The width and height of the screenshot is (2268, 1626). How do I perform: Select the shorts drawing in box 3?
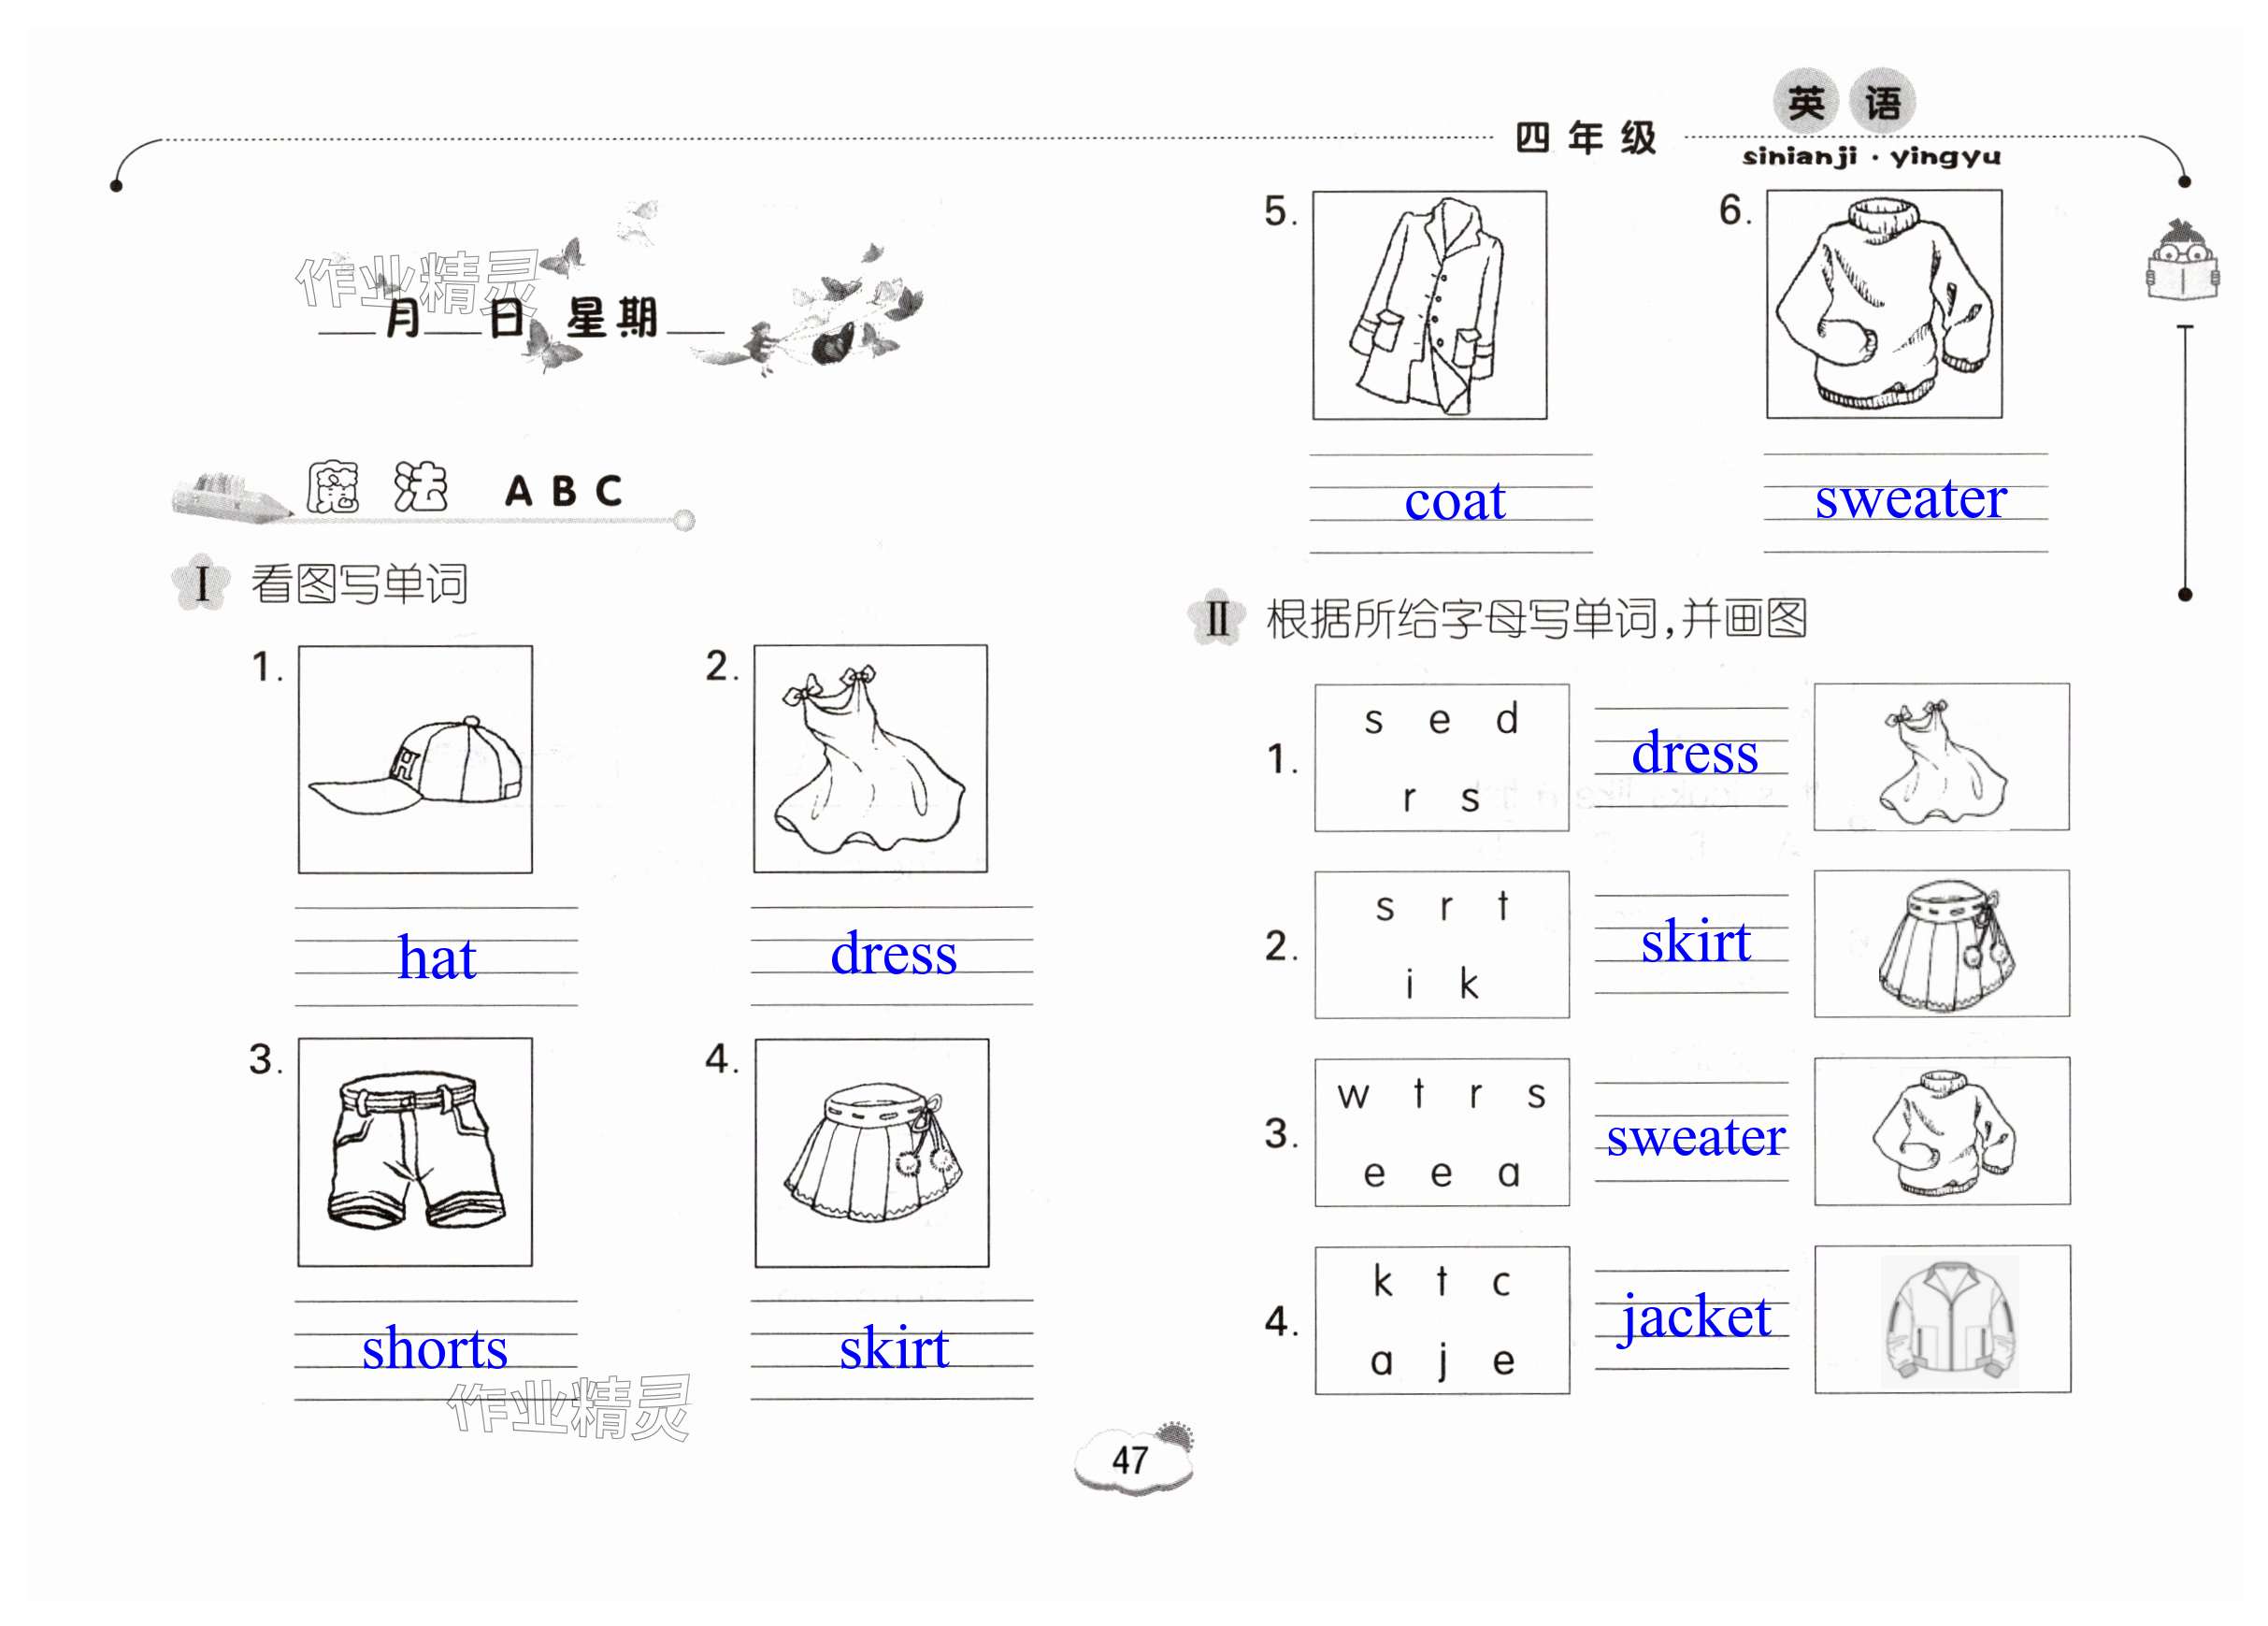(x=415, y=1152)
